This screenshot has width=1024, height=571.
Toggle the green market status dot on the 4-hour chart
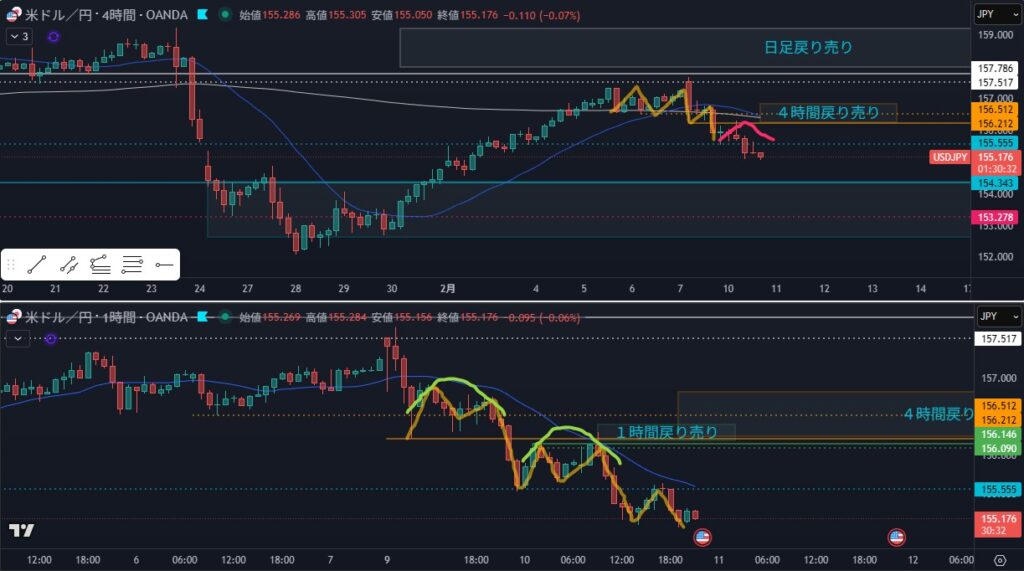click(222, 15)
